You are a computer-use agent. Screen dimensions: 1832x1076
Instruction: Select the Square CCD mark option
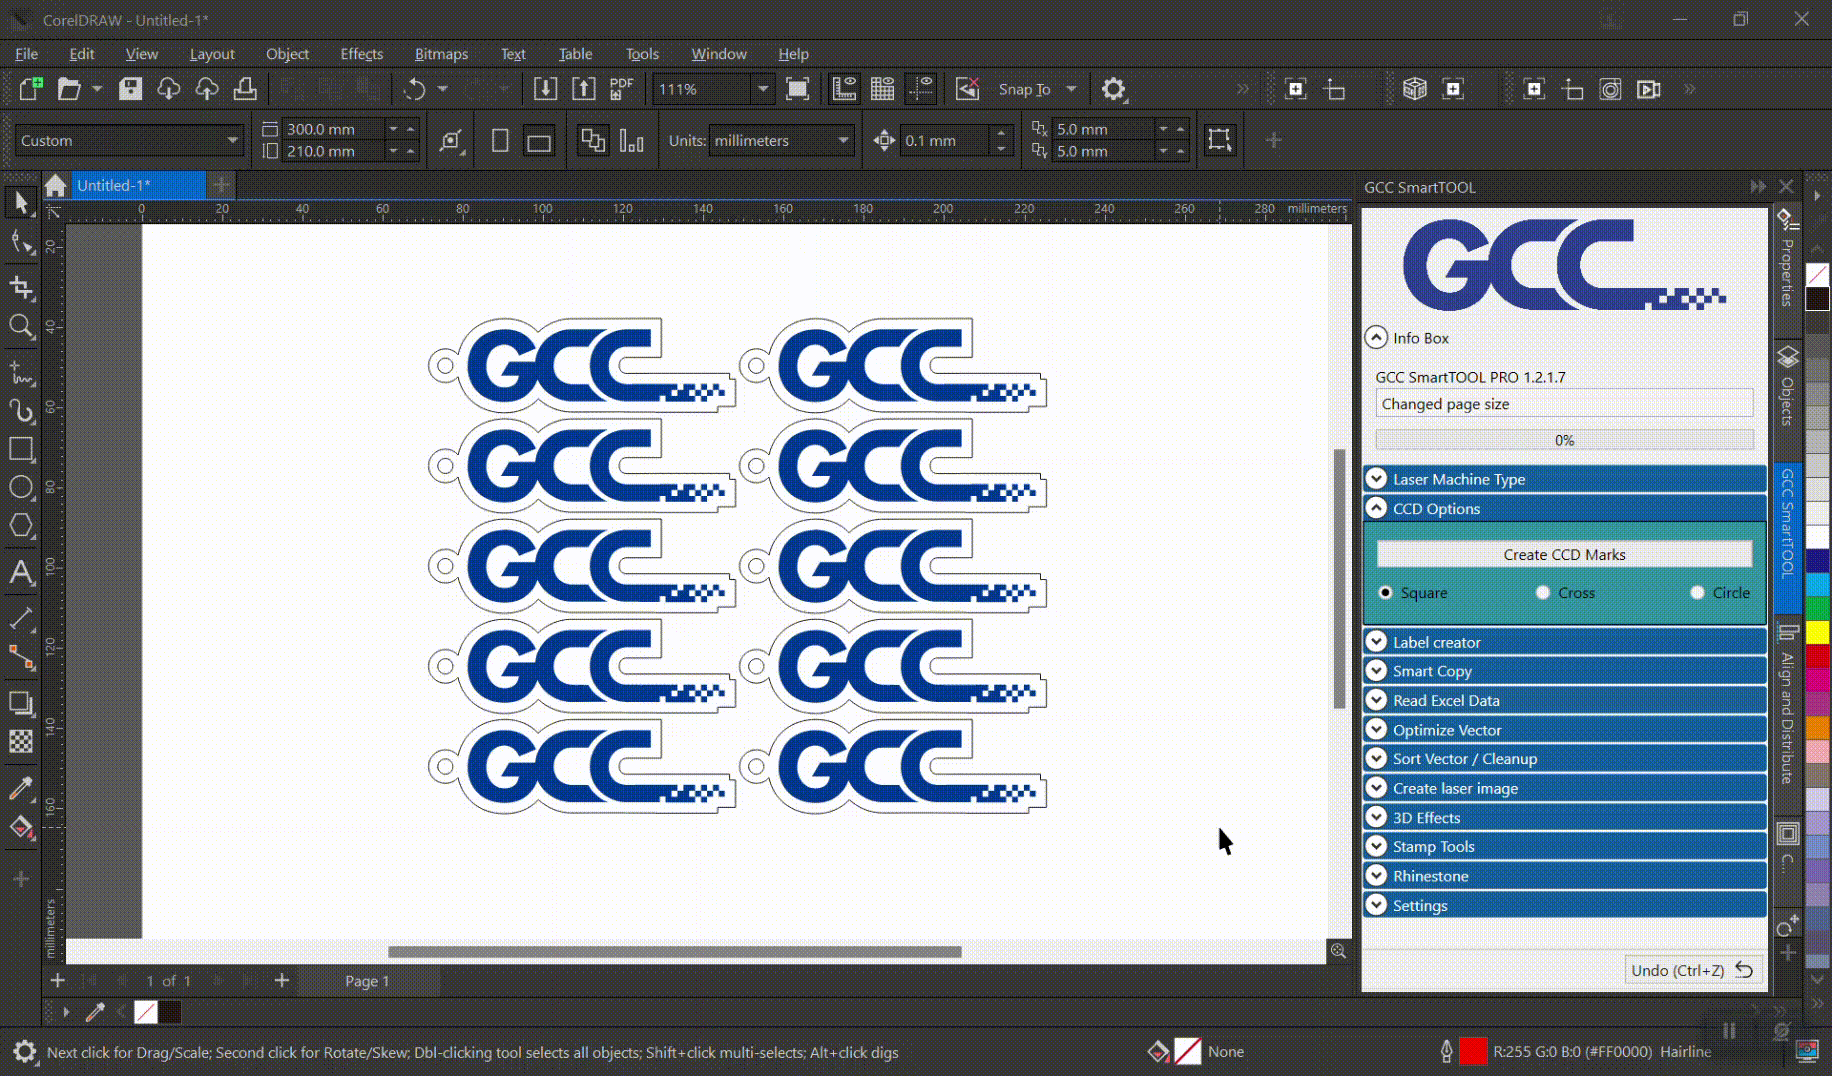click(1385, 593)
